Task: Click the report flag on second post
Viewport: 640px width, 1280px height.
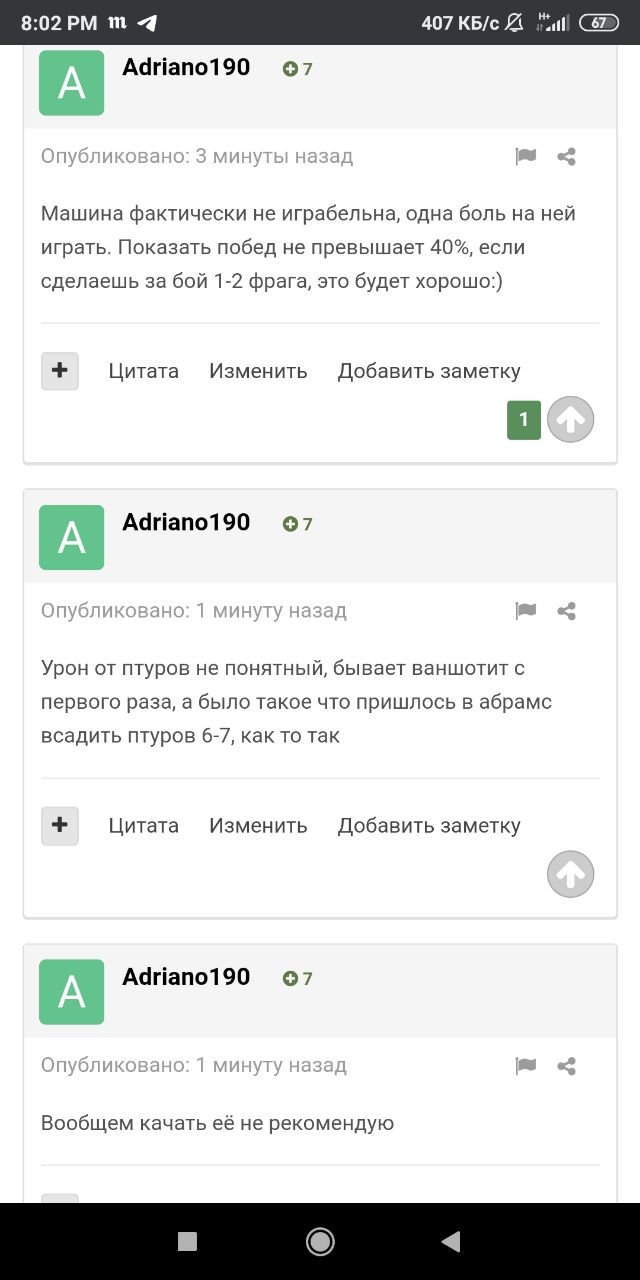Action: (526, 611)
